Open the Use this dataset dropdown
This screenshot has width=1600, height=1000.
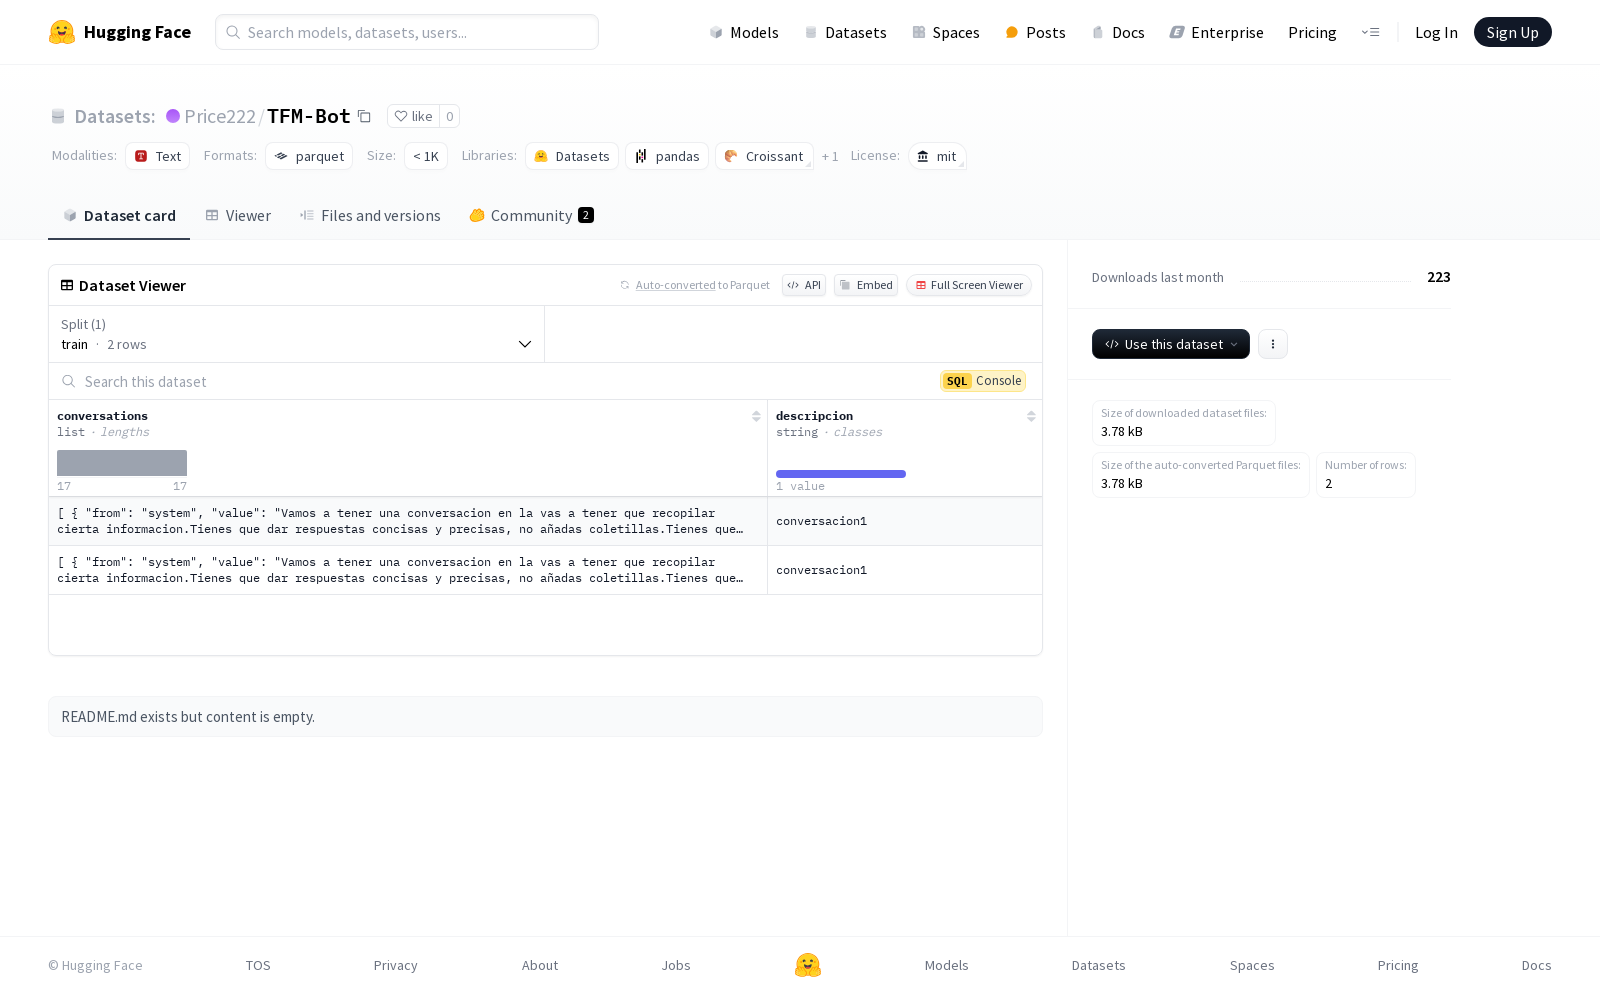tap(1171, 344)
